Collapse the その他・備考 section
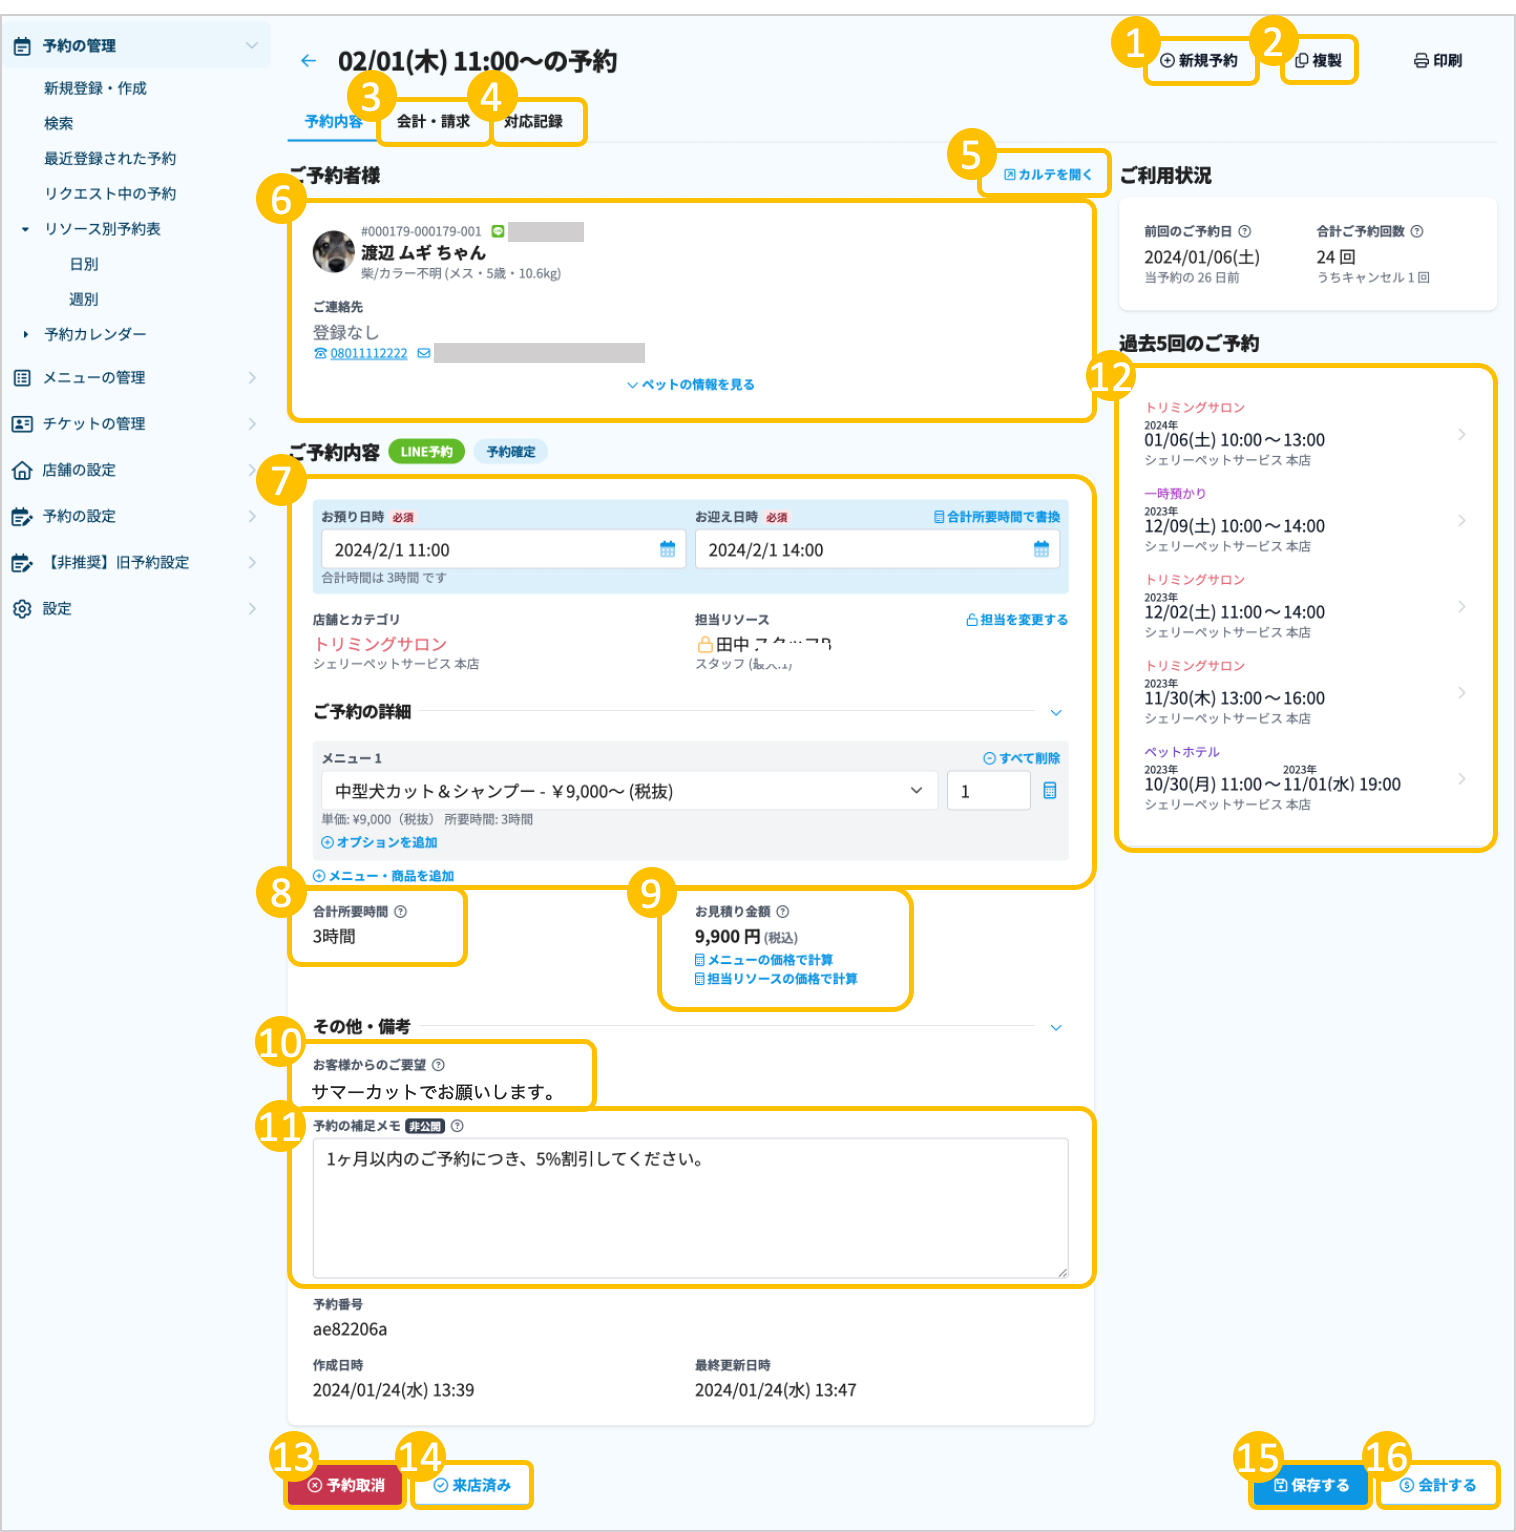Viewport: 1516px width, 1532px height. point(1056,1028)
